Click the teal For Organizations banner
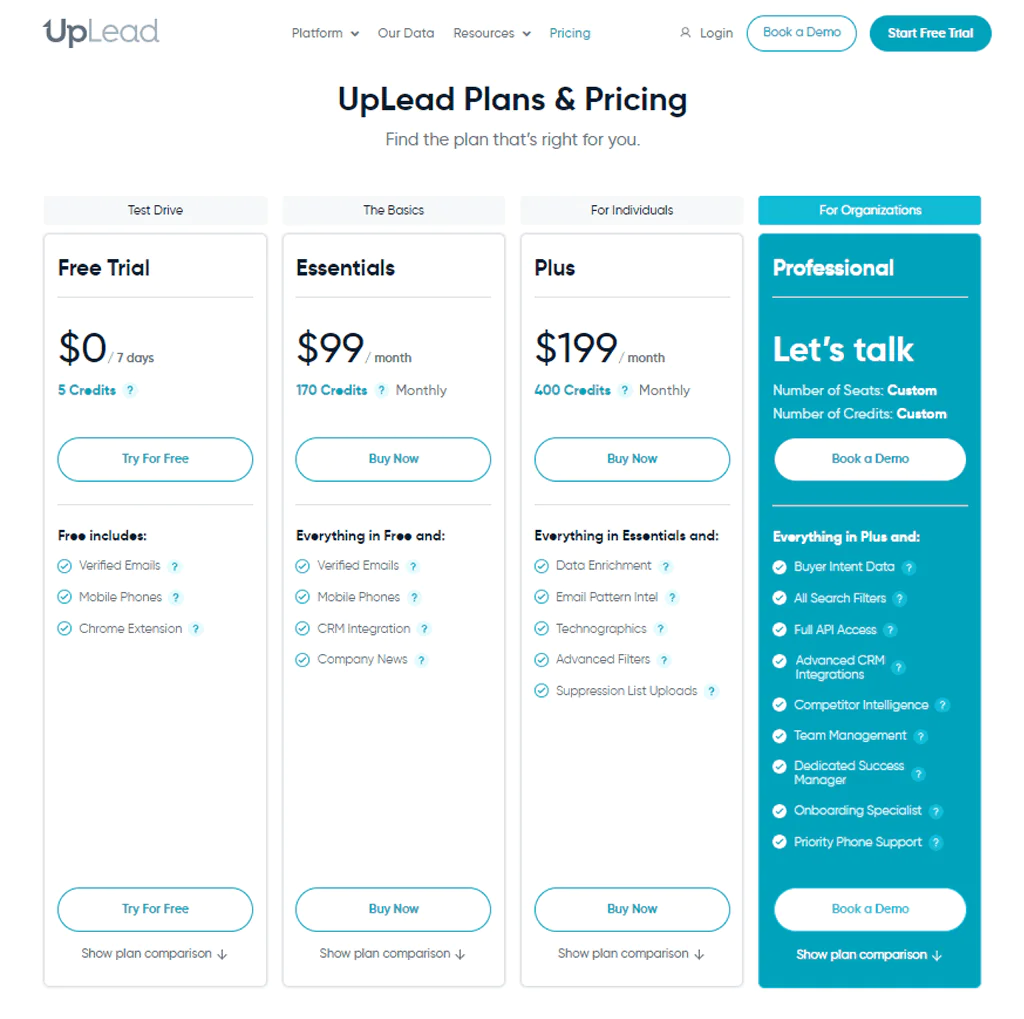Viewport: 1024px width, 1019px height. tap(869, 210)
